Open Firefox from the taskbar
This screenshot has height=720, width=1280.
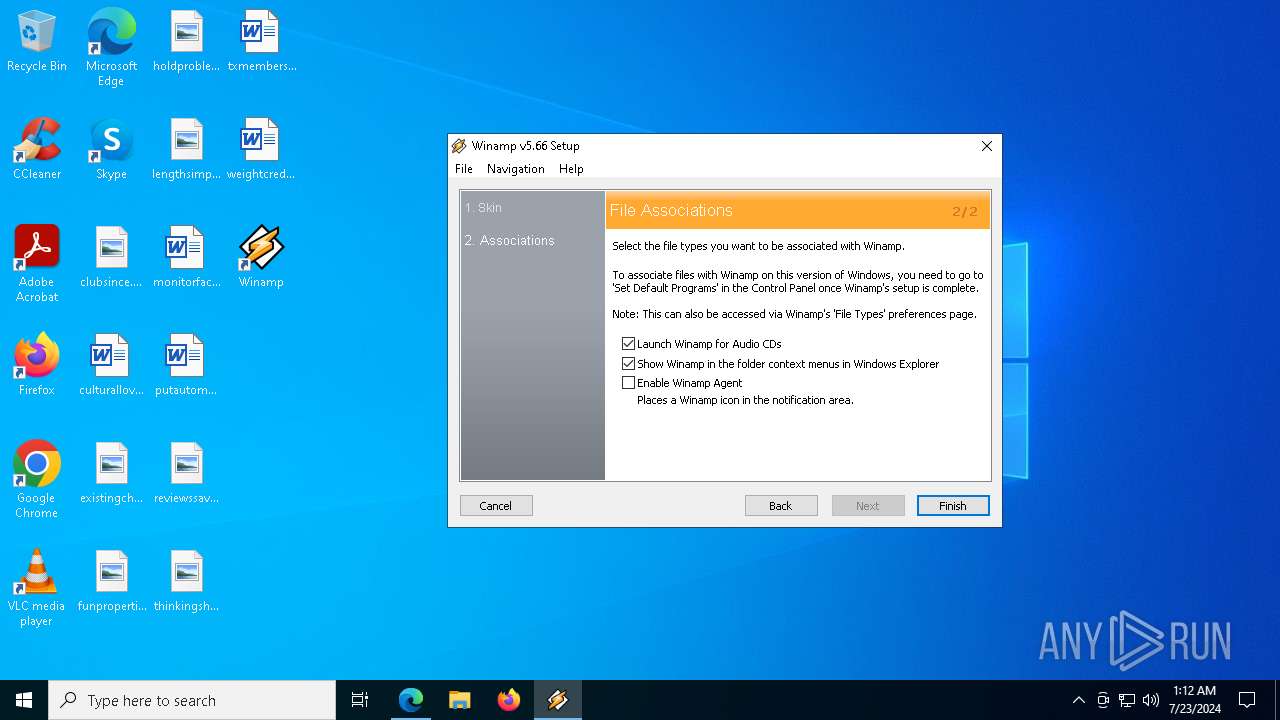click(509, 700)
